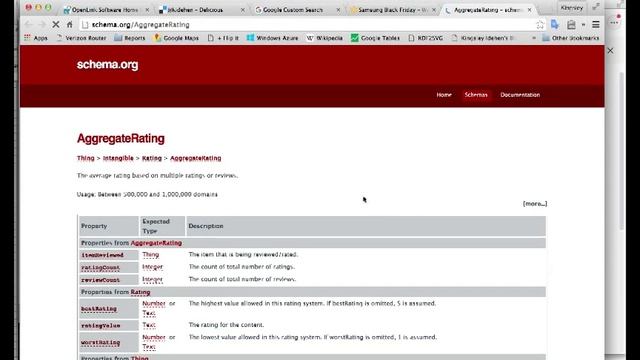This screenshot has width=640, height=360.
Task: Click the blue extension icon in toolbar
Action: pos(555,24)
